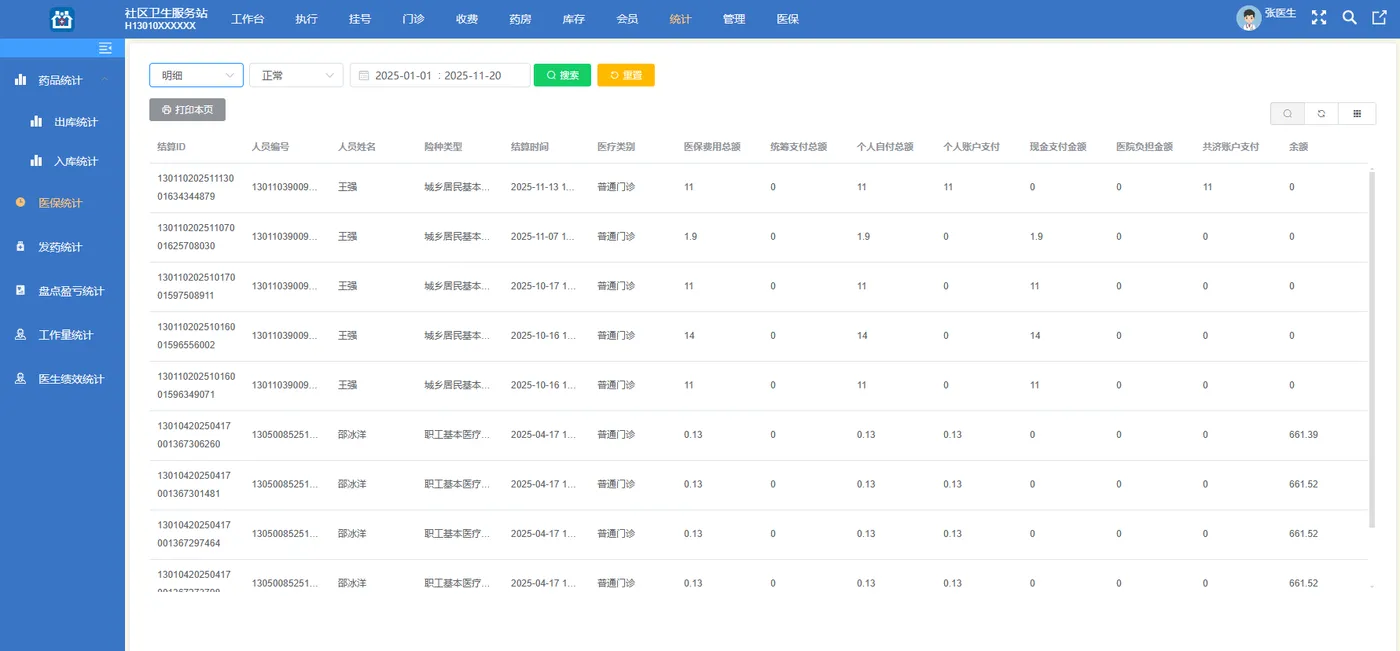Open the date range picker field

coord(440,74)
